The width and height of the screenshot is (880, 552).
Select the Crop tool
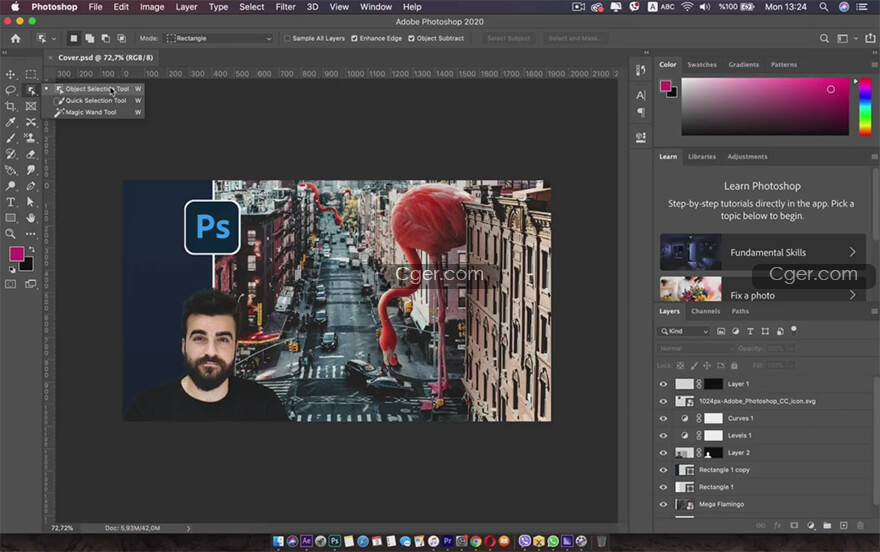tap(11, 106)
